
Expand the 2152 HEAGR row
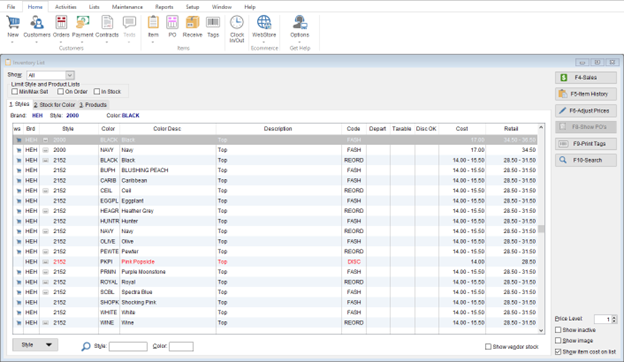45,211
